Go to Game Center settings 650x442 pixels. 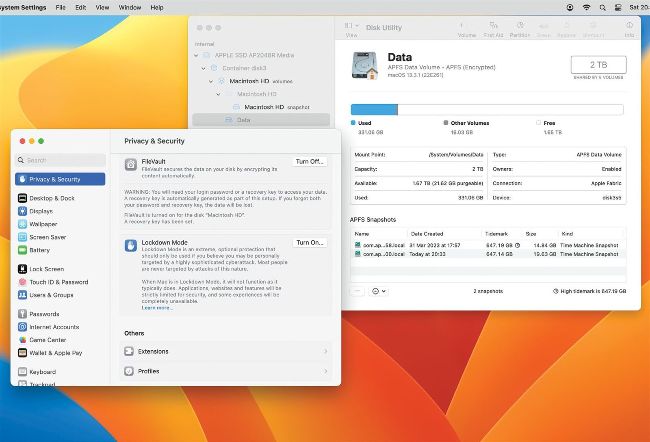click(x=50, y=339)
